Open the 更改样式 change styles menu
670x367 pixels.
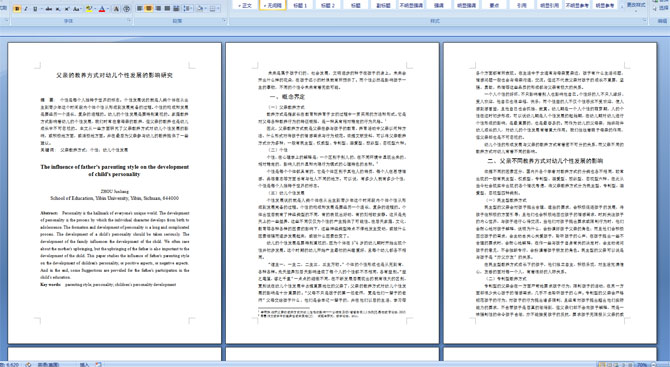pos(636,5)
